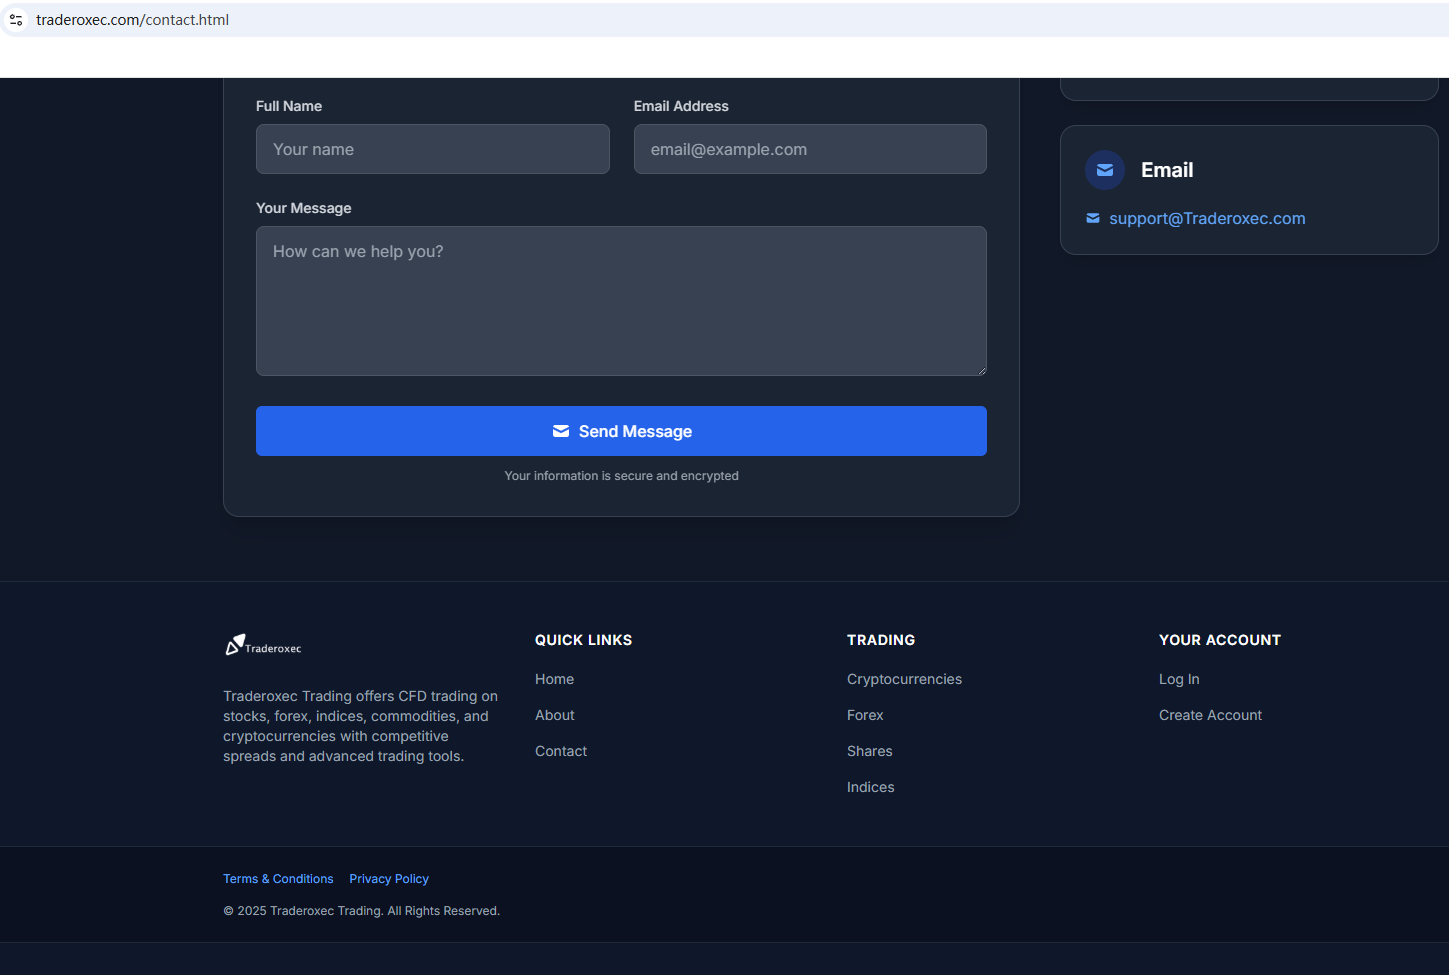This screenshot has height=975, width=1449.
Task: Select the Your Message text area
Action: point(621,300)
